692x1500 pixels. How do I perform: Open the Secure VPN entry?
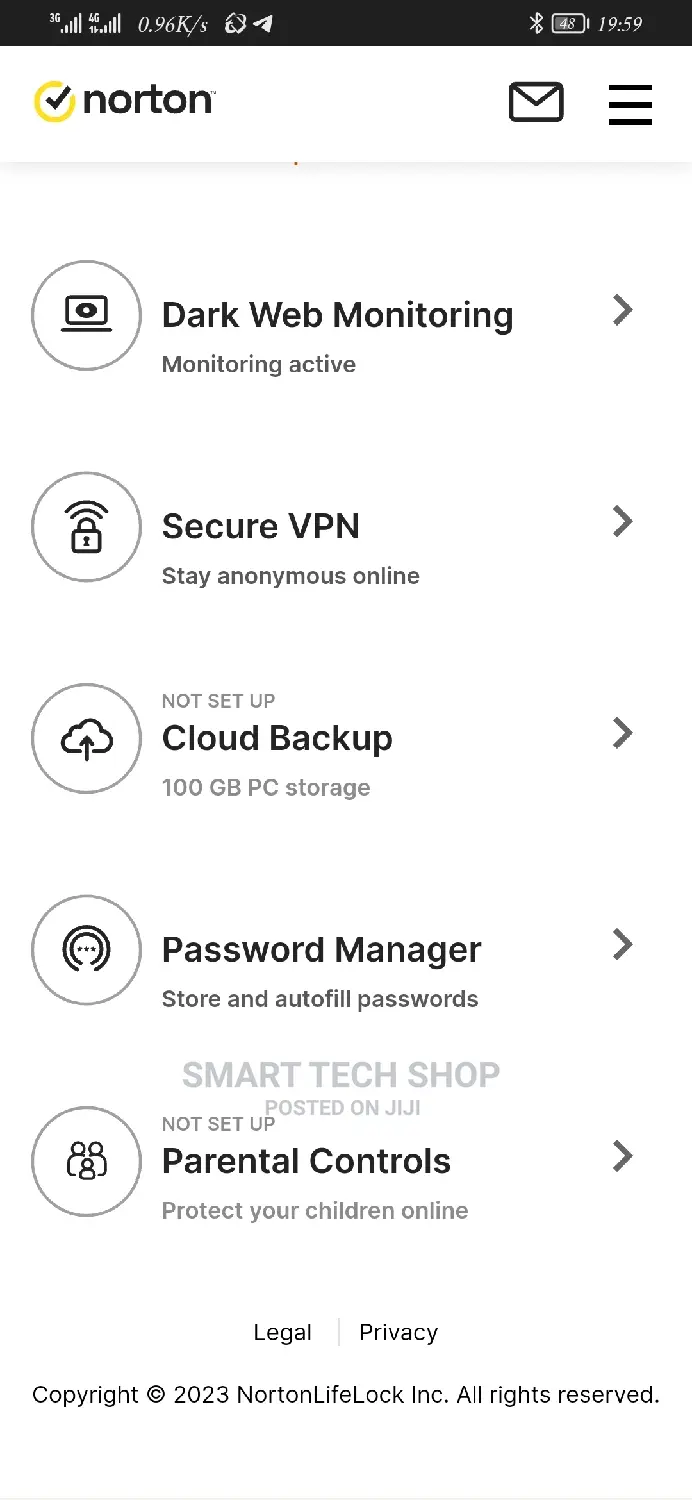coord(260,526)
